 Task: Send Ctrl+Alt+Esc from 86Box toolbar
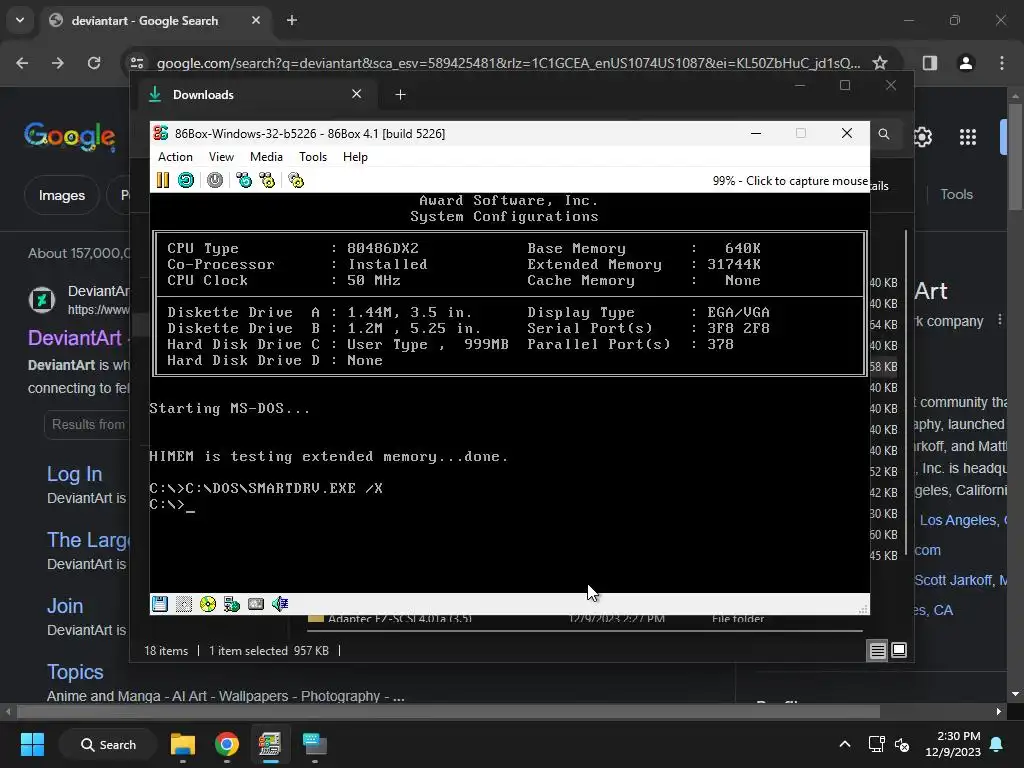coord(267,180)
